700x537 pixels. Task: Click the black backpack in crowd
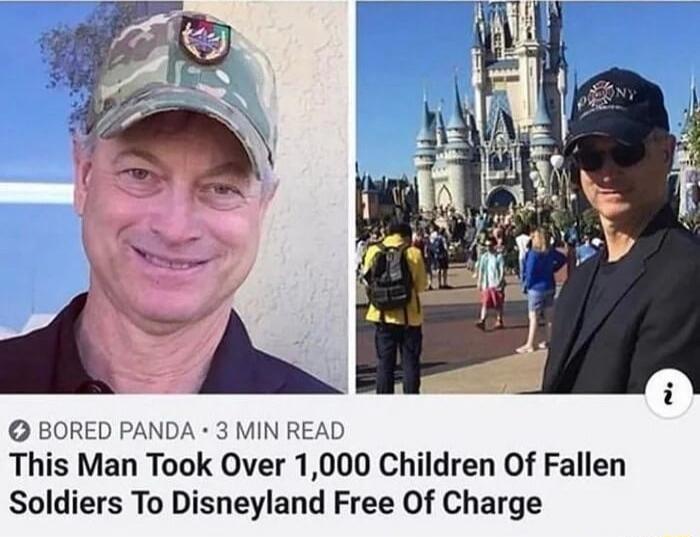[x=389, y=277]
